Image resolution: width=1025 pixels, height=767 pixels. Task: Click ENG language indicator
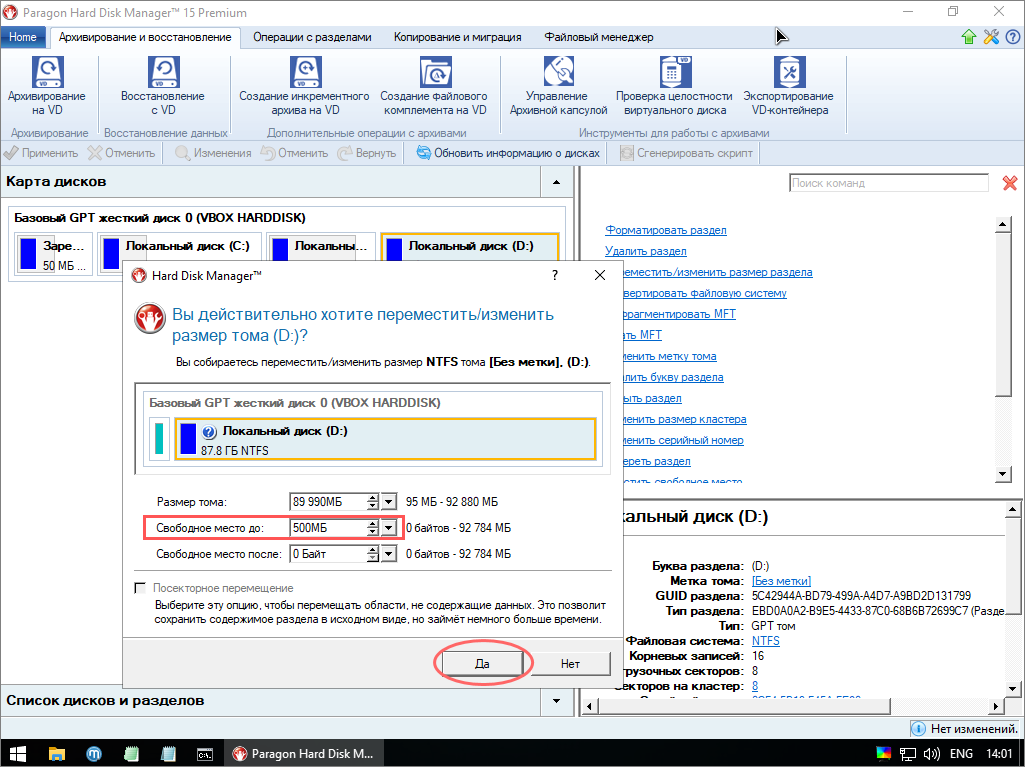coord(961,754)
